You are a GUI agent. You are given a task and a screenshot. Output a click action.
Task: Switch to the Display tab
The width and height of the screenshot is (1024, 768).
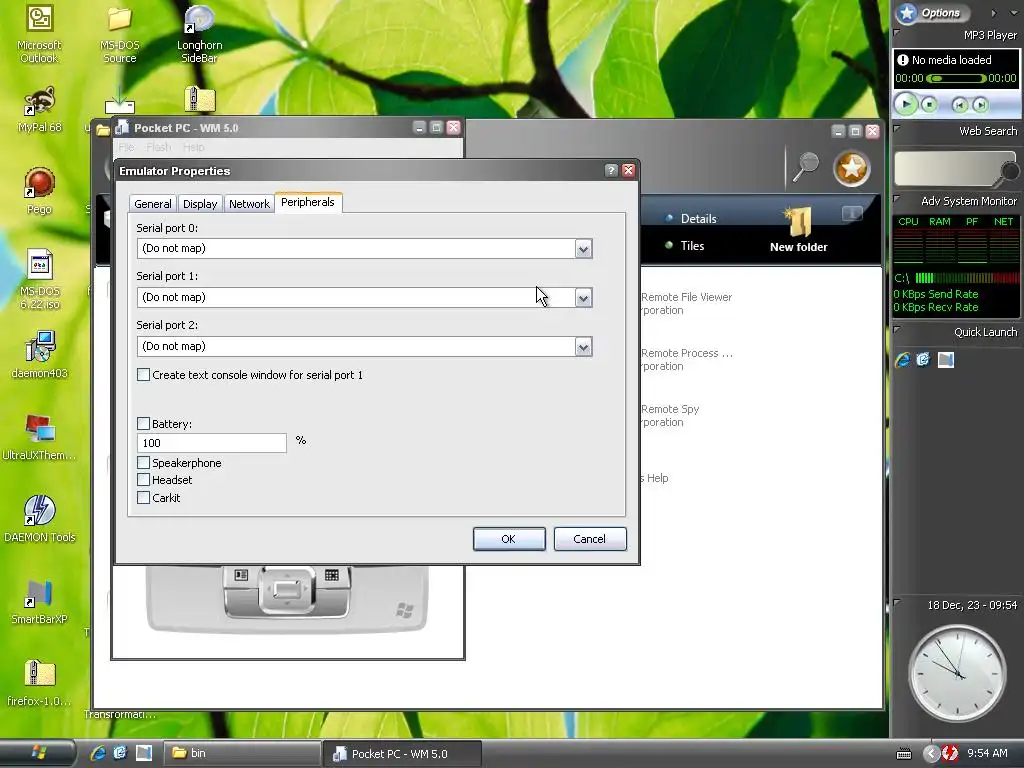(200, 204)
